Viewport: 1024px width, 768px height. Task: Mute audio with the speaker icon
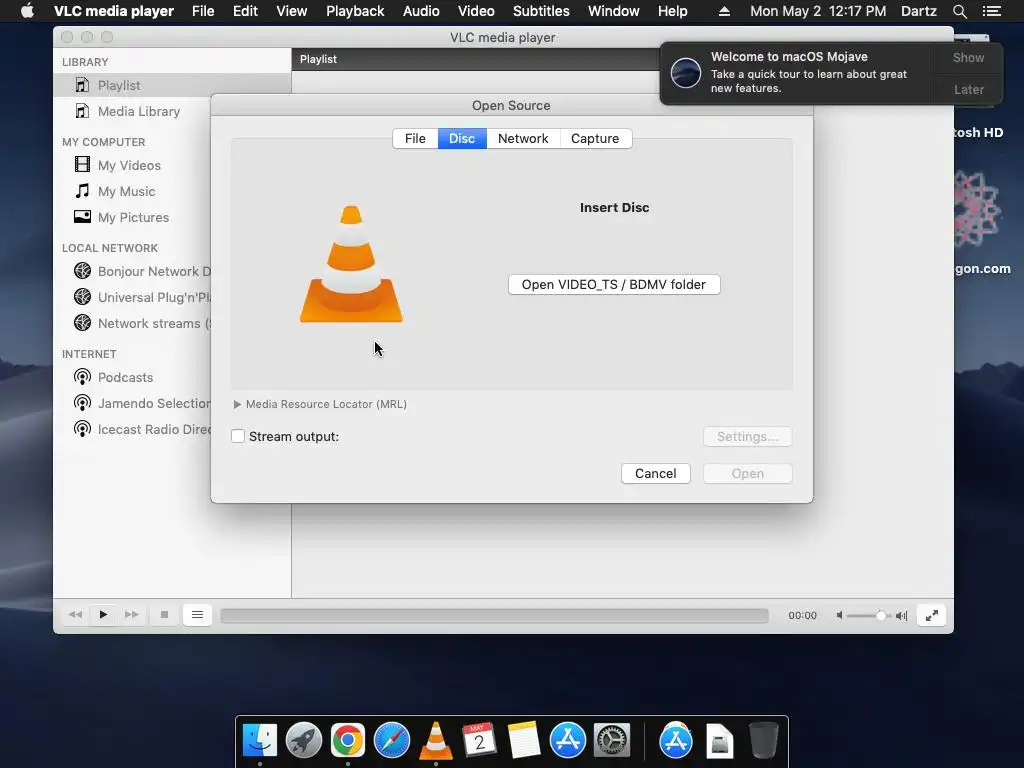click(840, 616)
